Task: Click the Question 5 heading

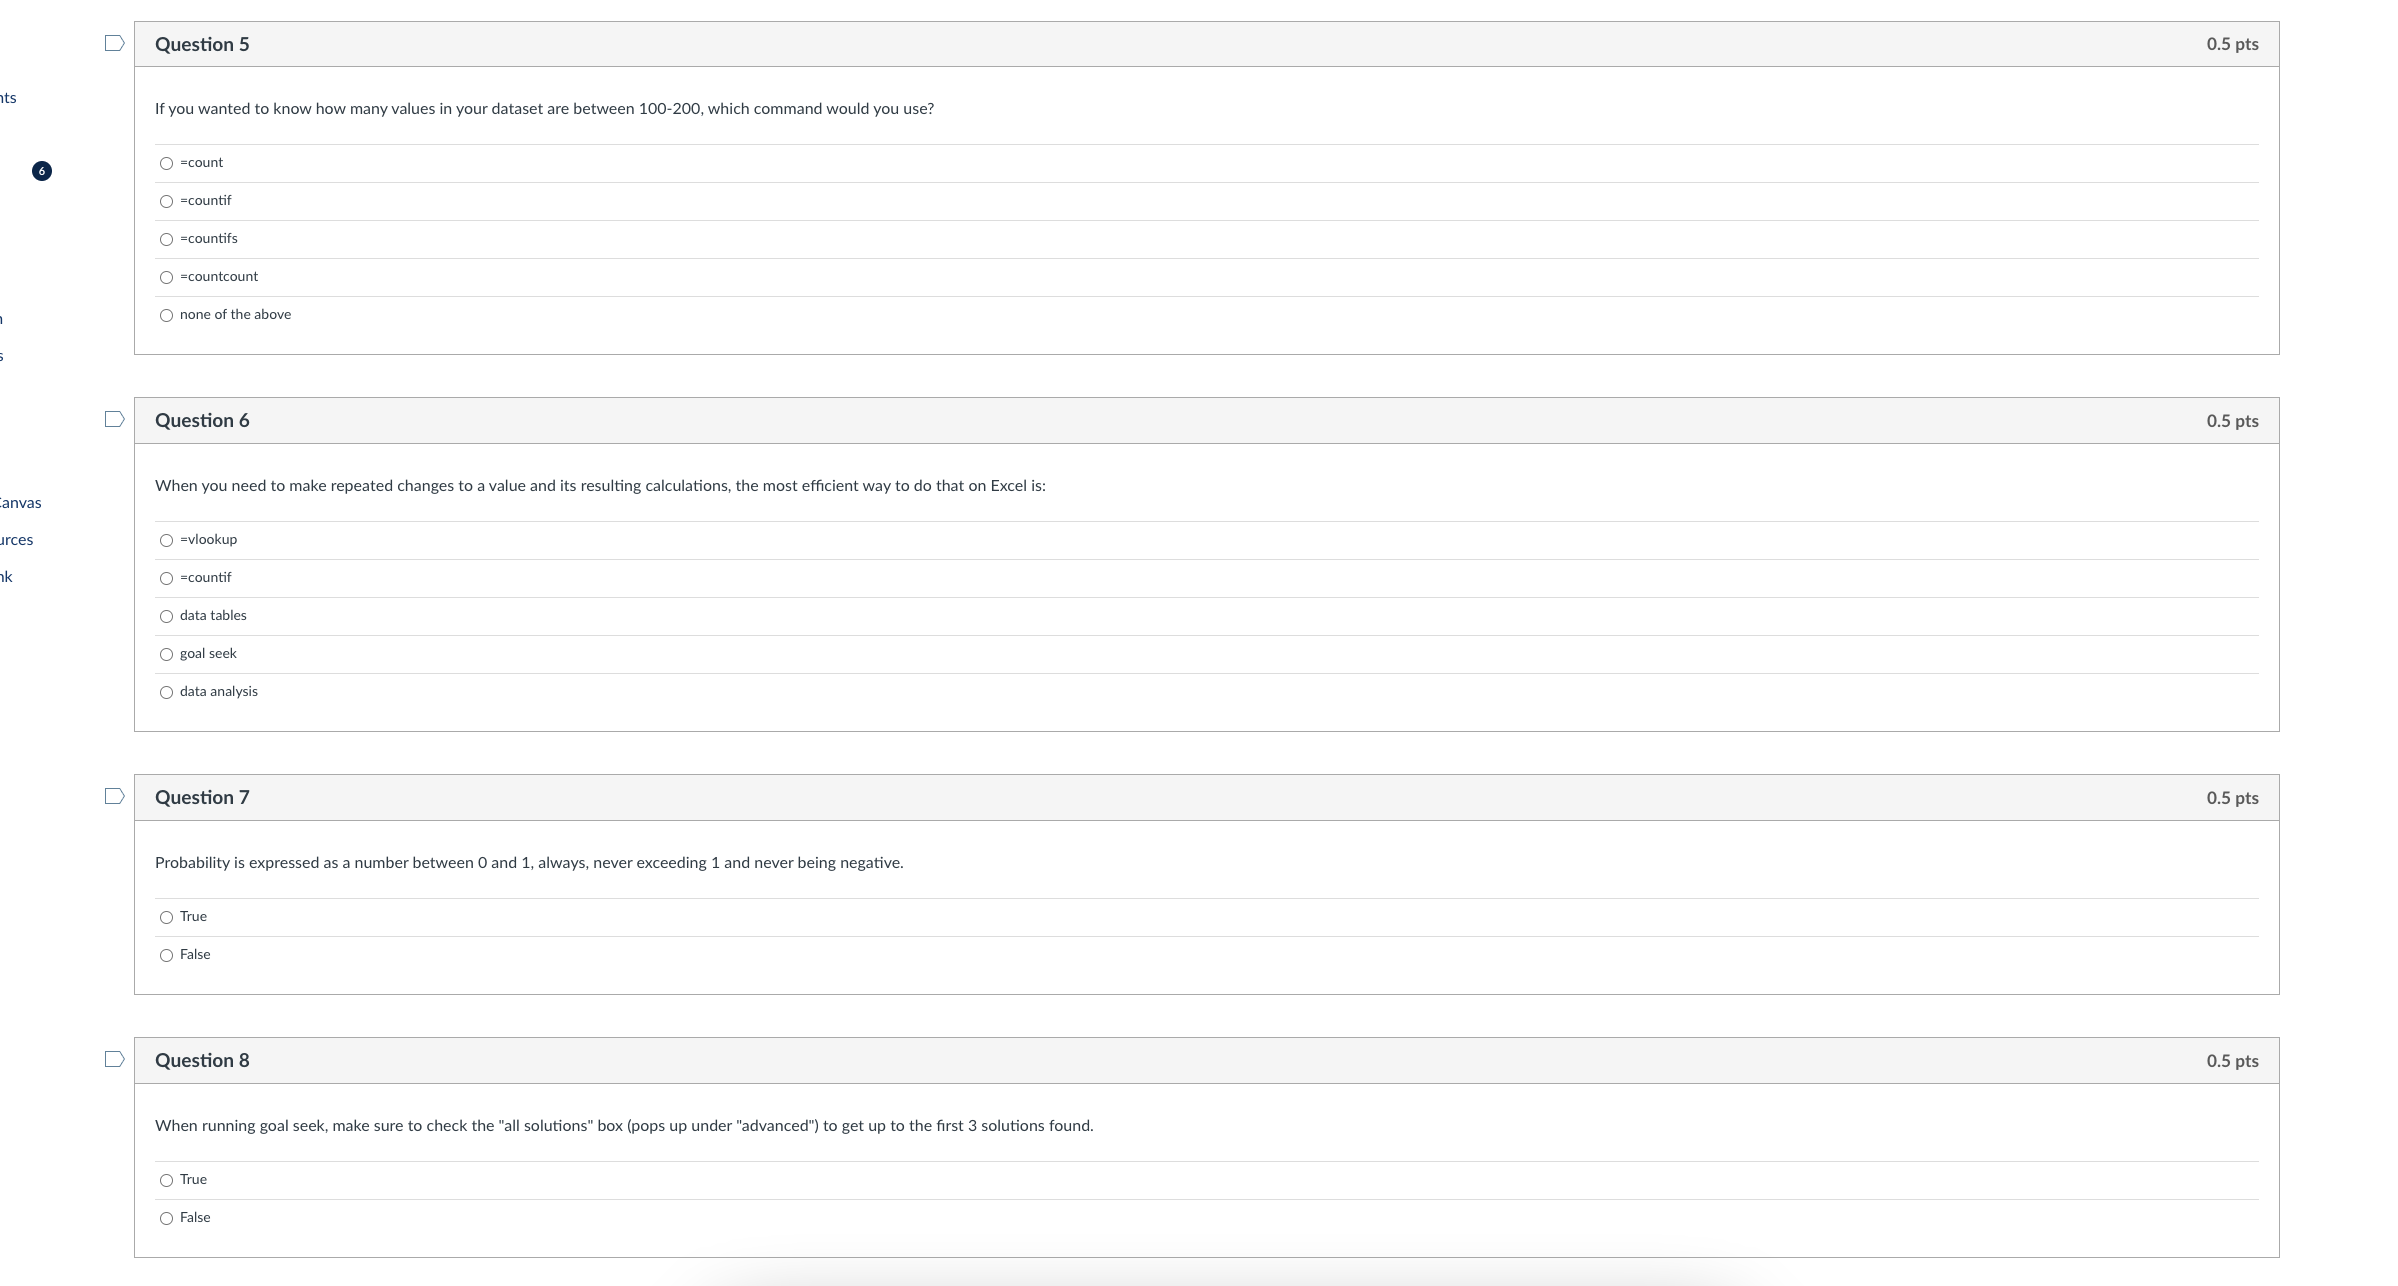Action: pyautogui.click(x=202, y=44)
